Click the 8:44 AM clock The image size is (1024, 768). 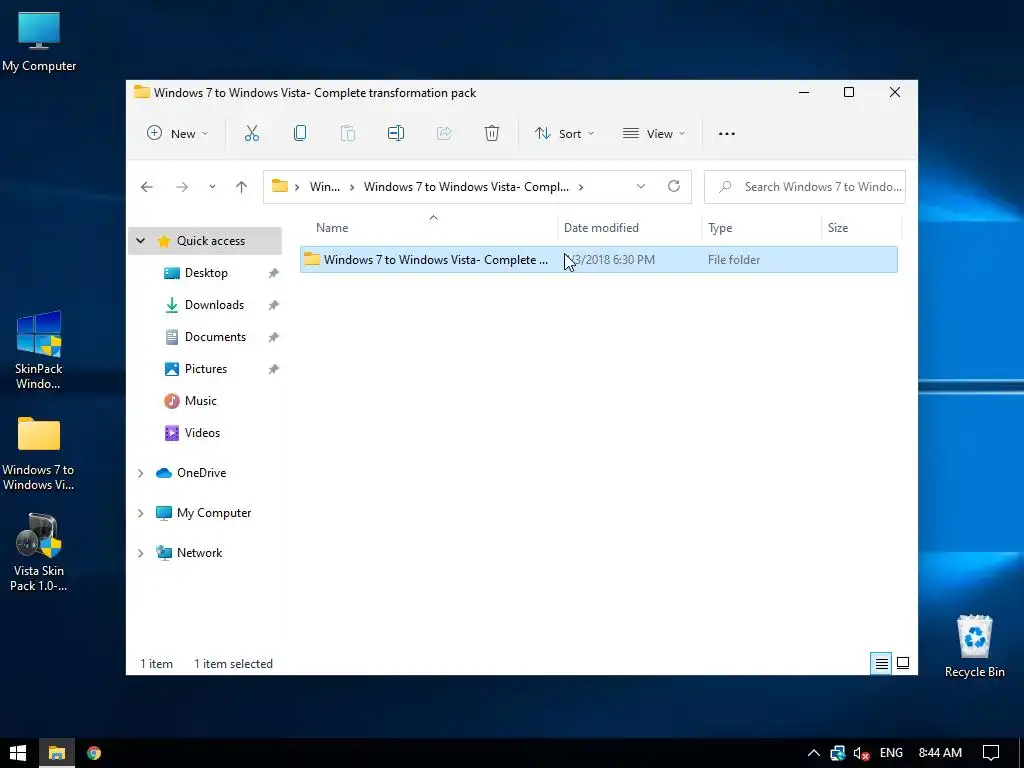(x=940, y=753)
